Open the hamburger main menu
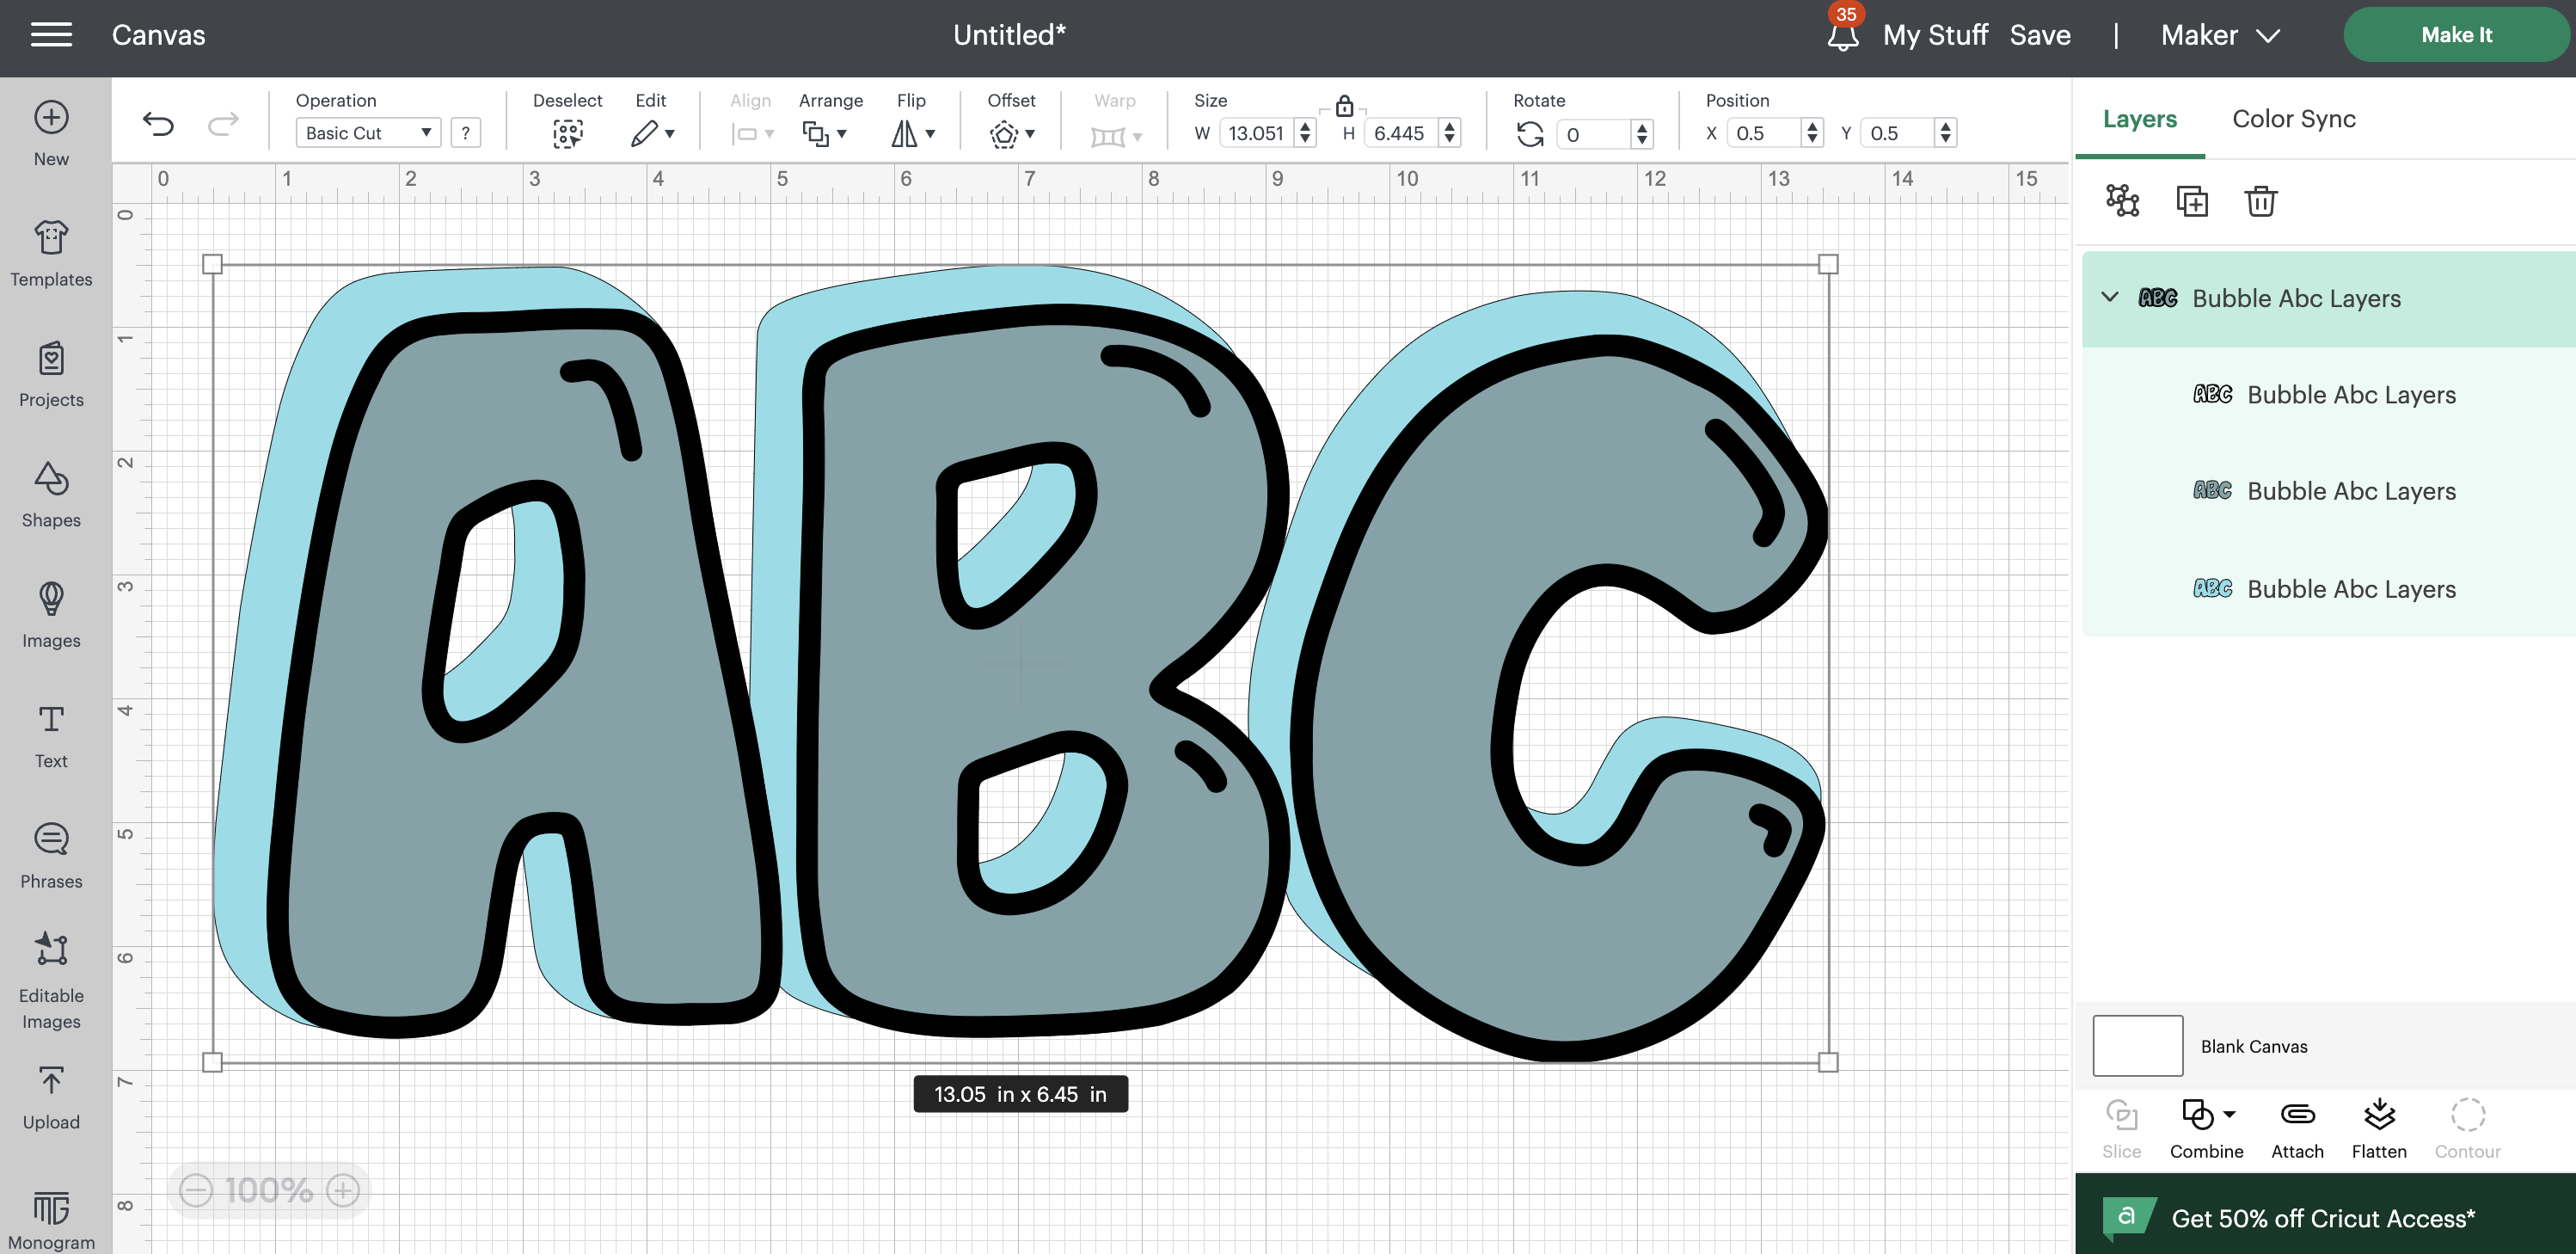2576x1254 pixels. (x=51, y=35)
